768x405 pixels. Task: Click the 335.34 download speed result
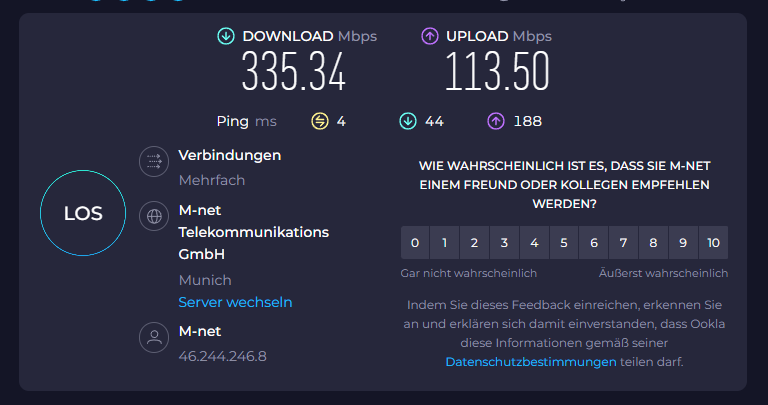coord(294,71)
